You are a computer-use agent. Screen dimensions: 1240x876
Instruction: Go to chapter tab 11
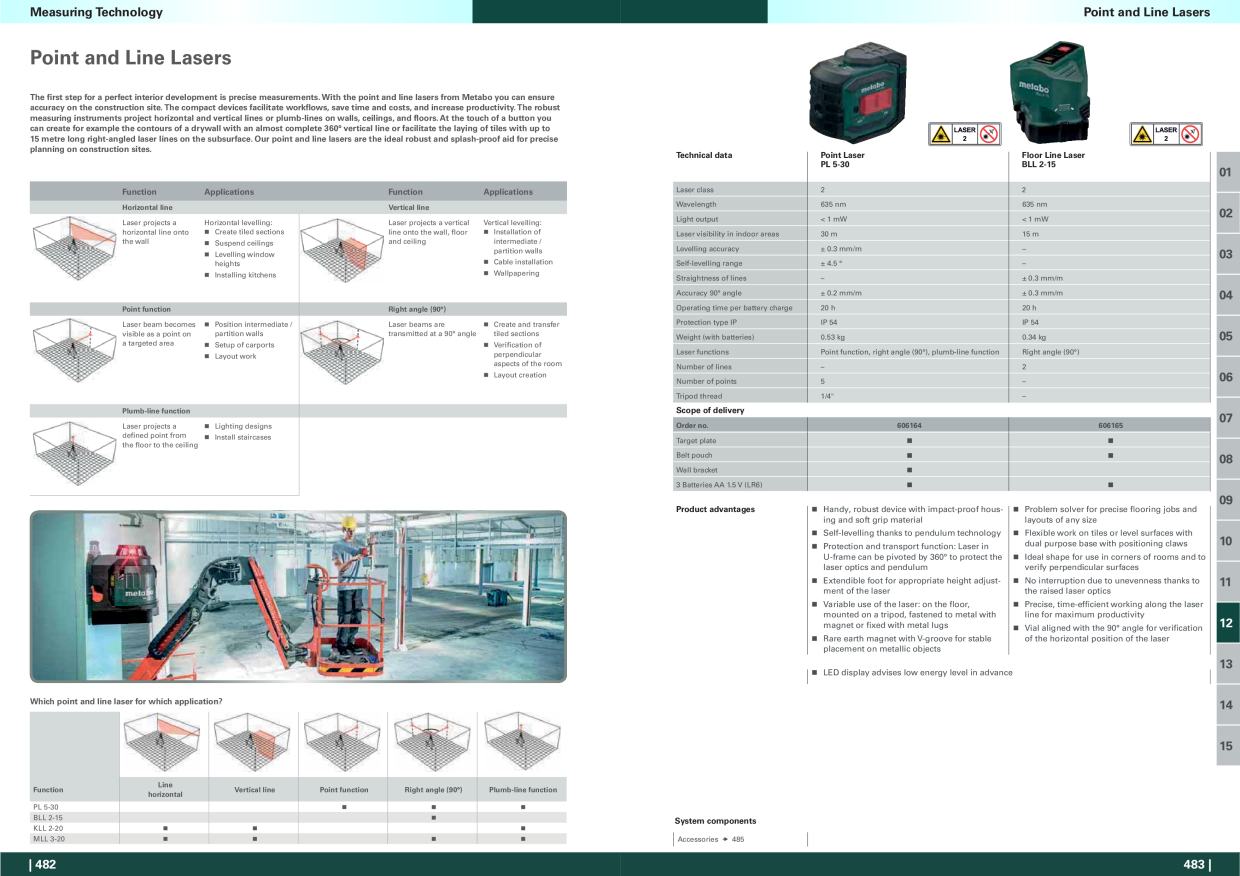point(1226,582)
